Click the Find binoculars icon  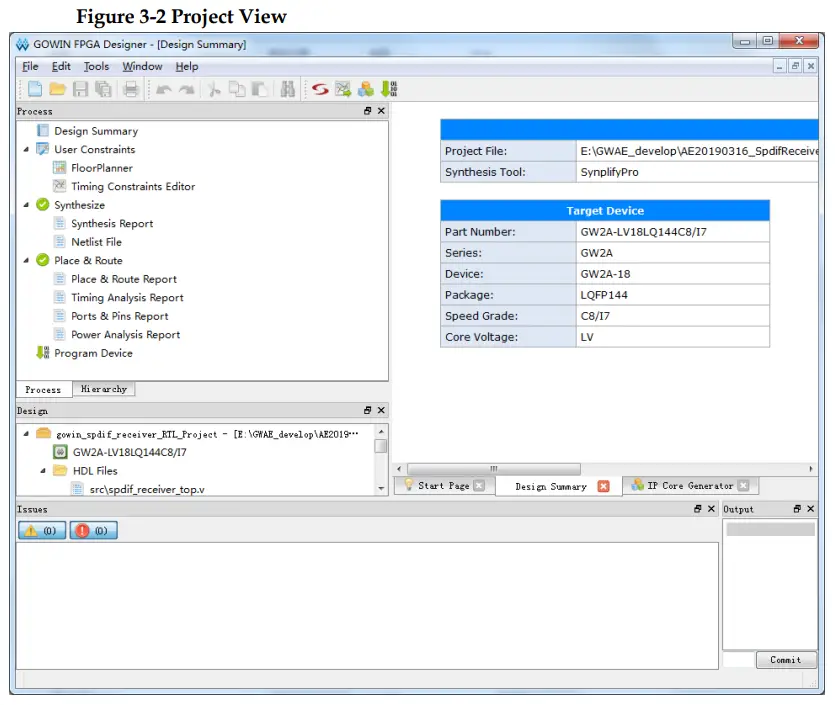(x=288, y=89)
